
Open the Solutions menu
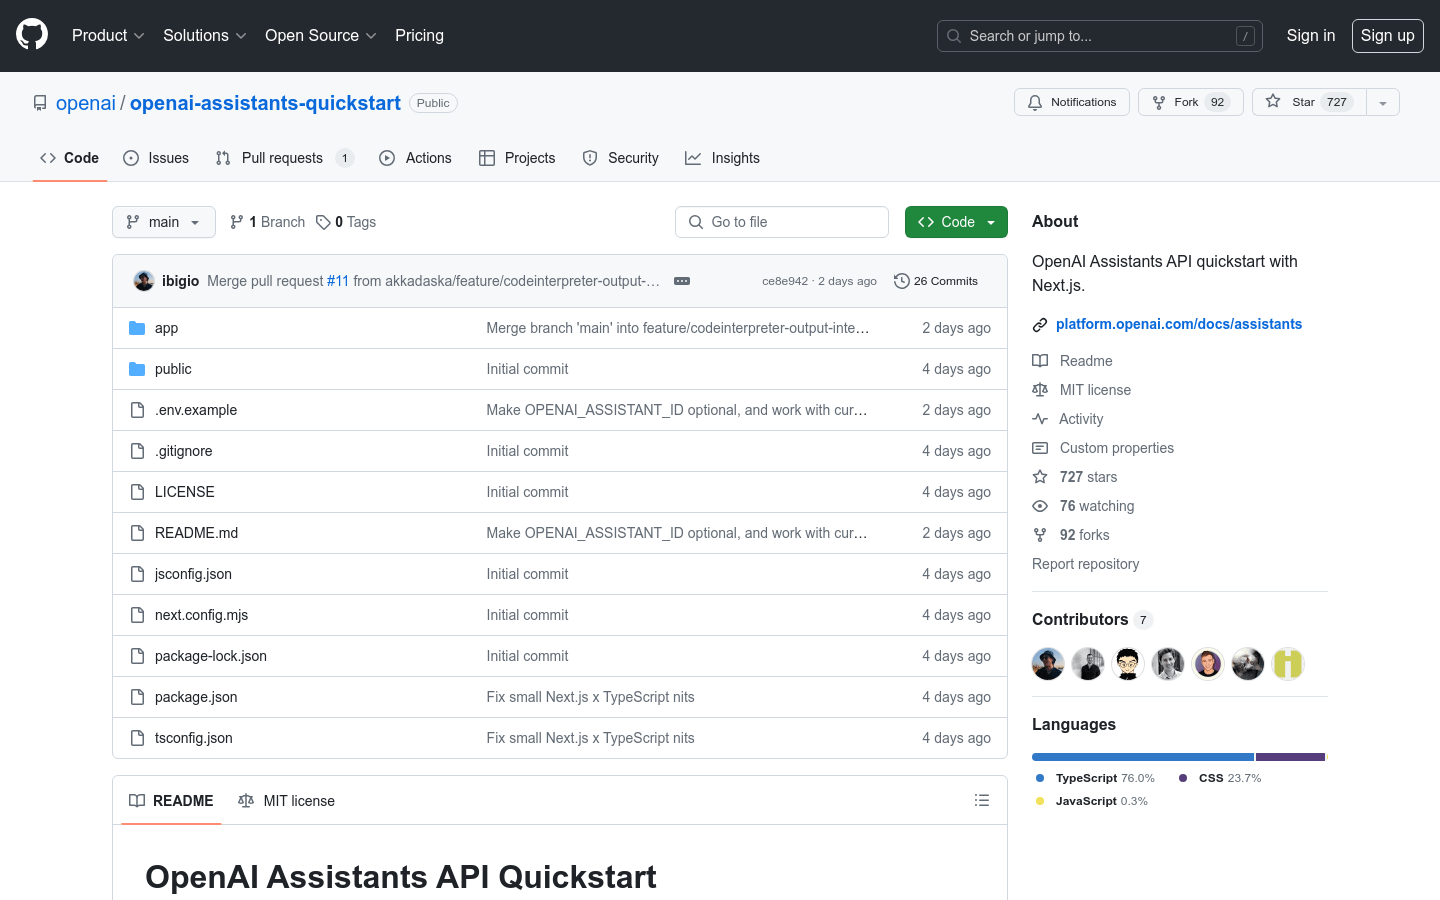coord(204,35)
